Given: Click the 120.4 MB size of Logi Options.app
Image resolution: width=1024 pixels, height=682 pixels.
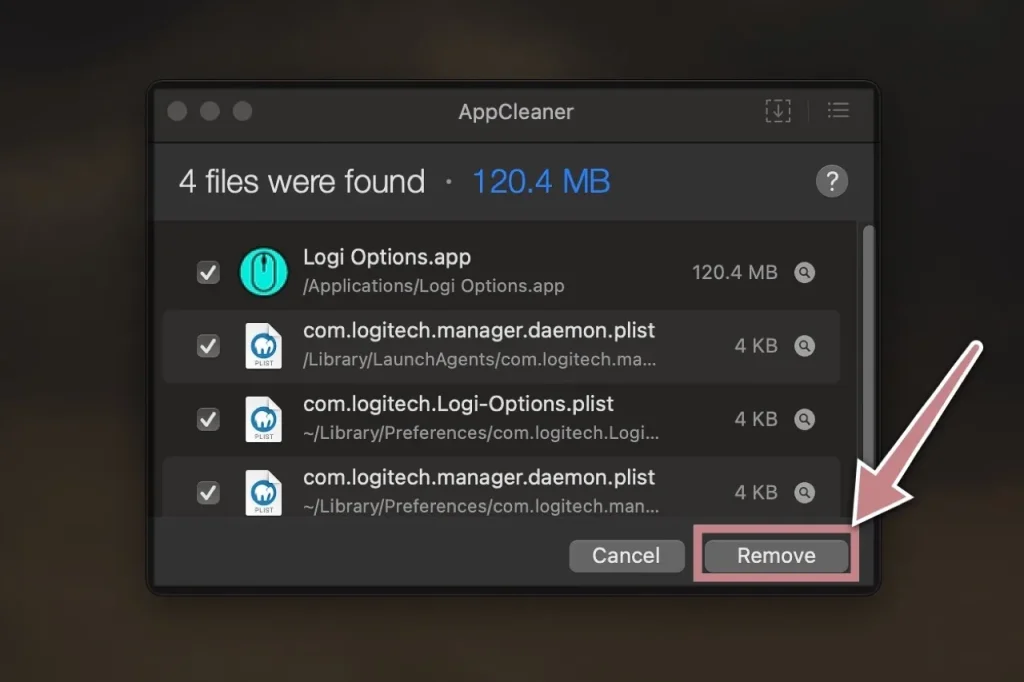Looking at the screenshot, I should click(x=735, y=272).
